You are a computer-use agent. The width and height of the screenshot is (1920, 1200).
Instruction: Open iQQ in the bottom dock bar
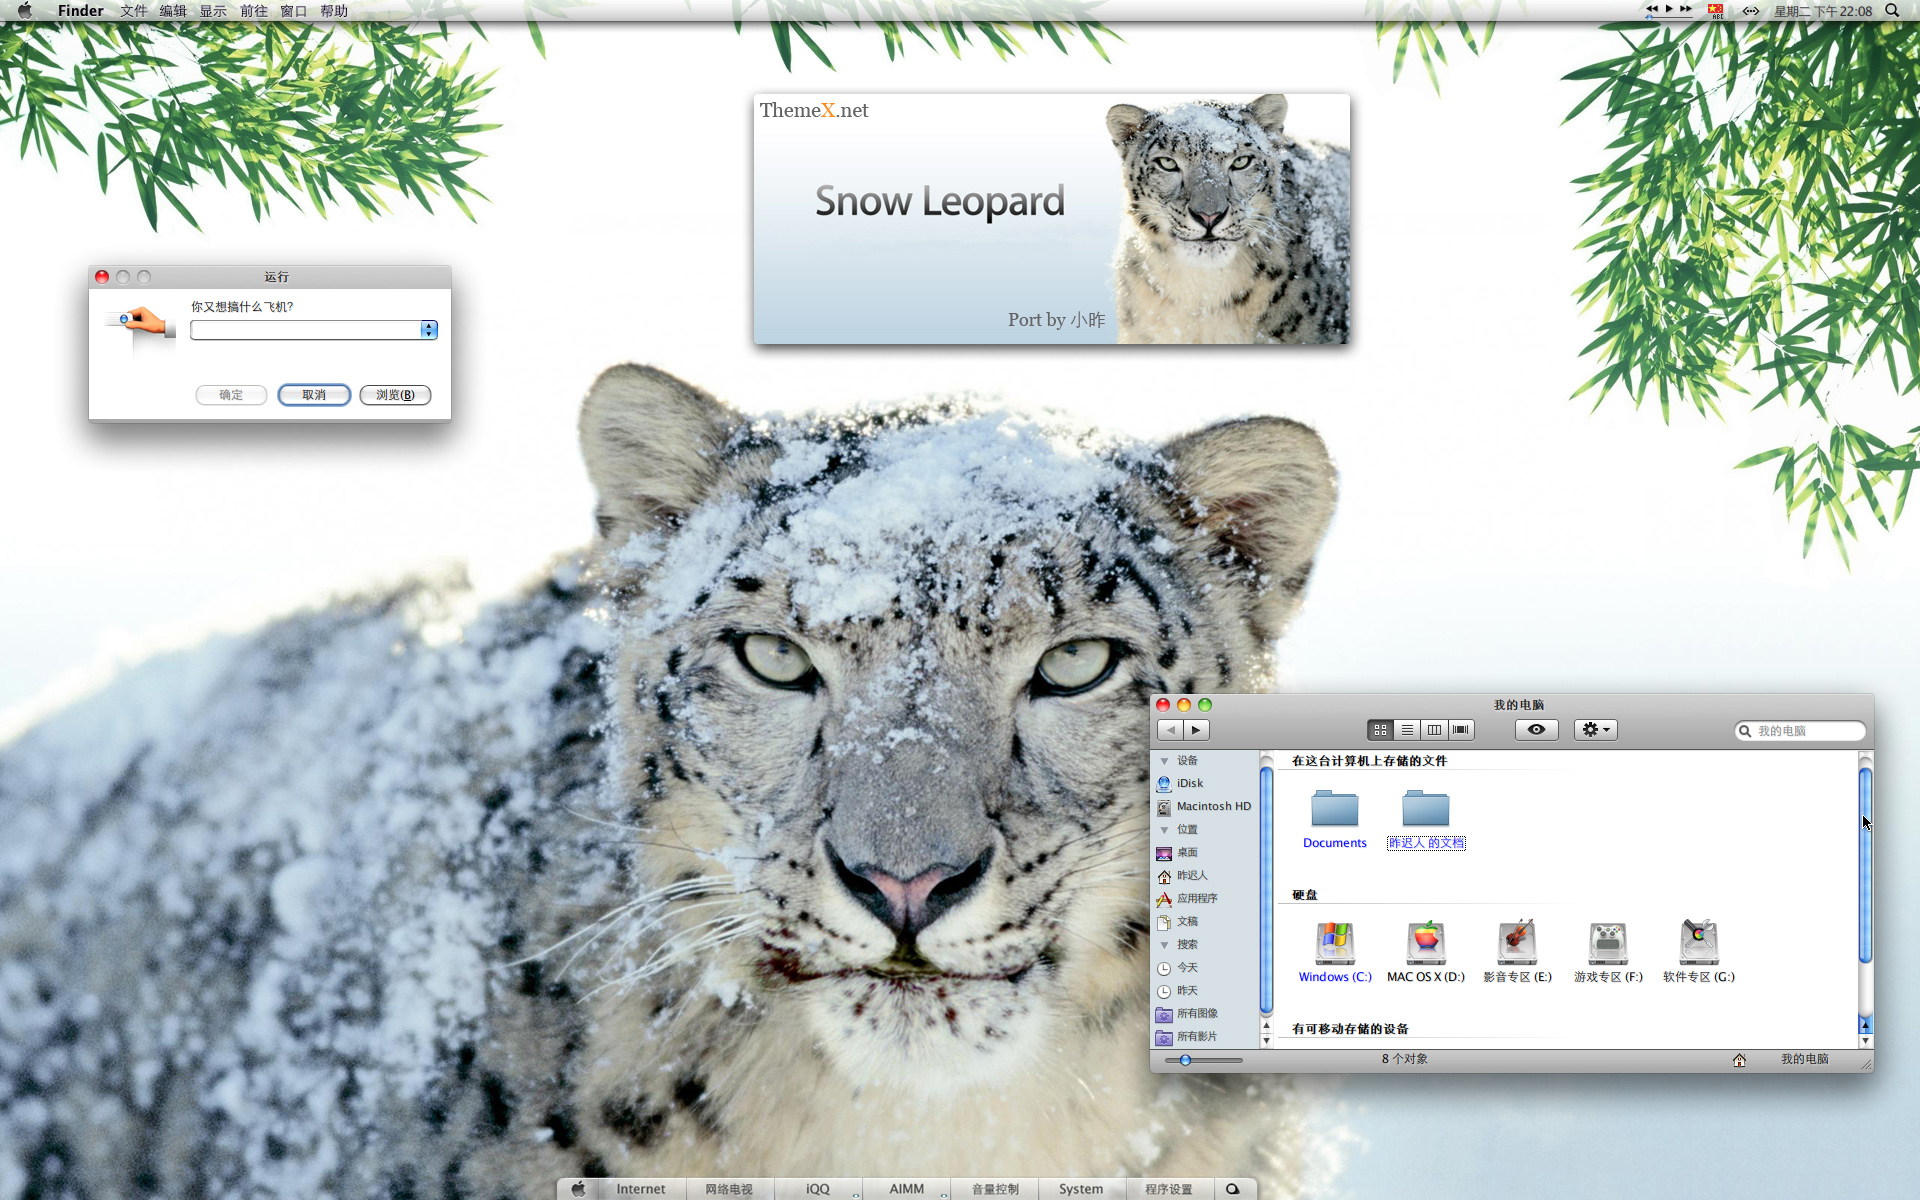coord(818,1189)
